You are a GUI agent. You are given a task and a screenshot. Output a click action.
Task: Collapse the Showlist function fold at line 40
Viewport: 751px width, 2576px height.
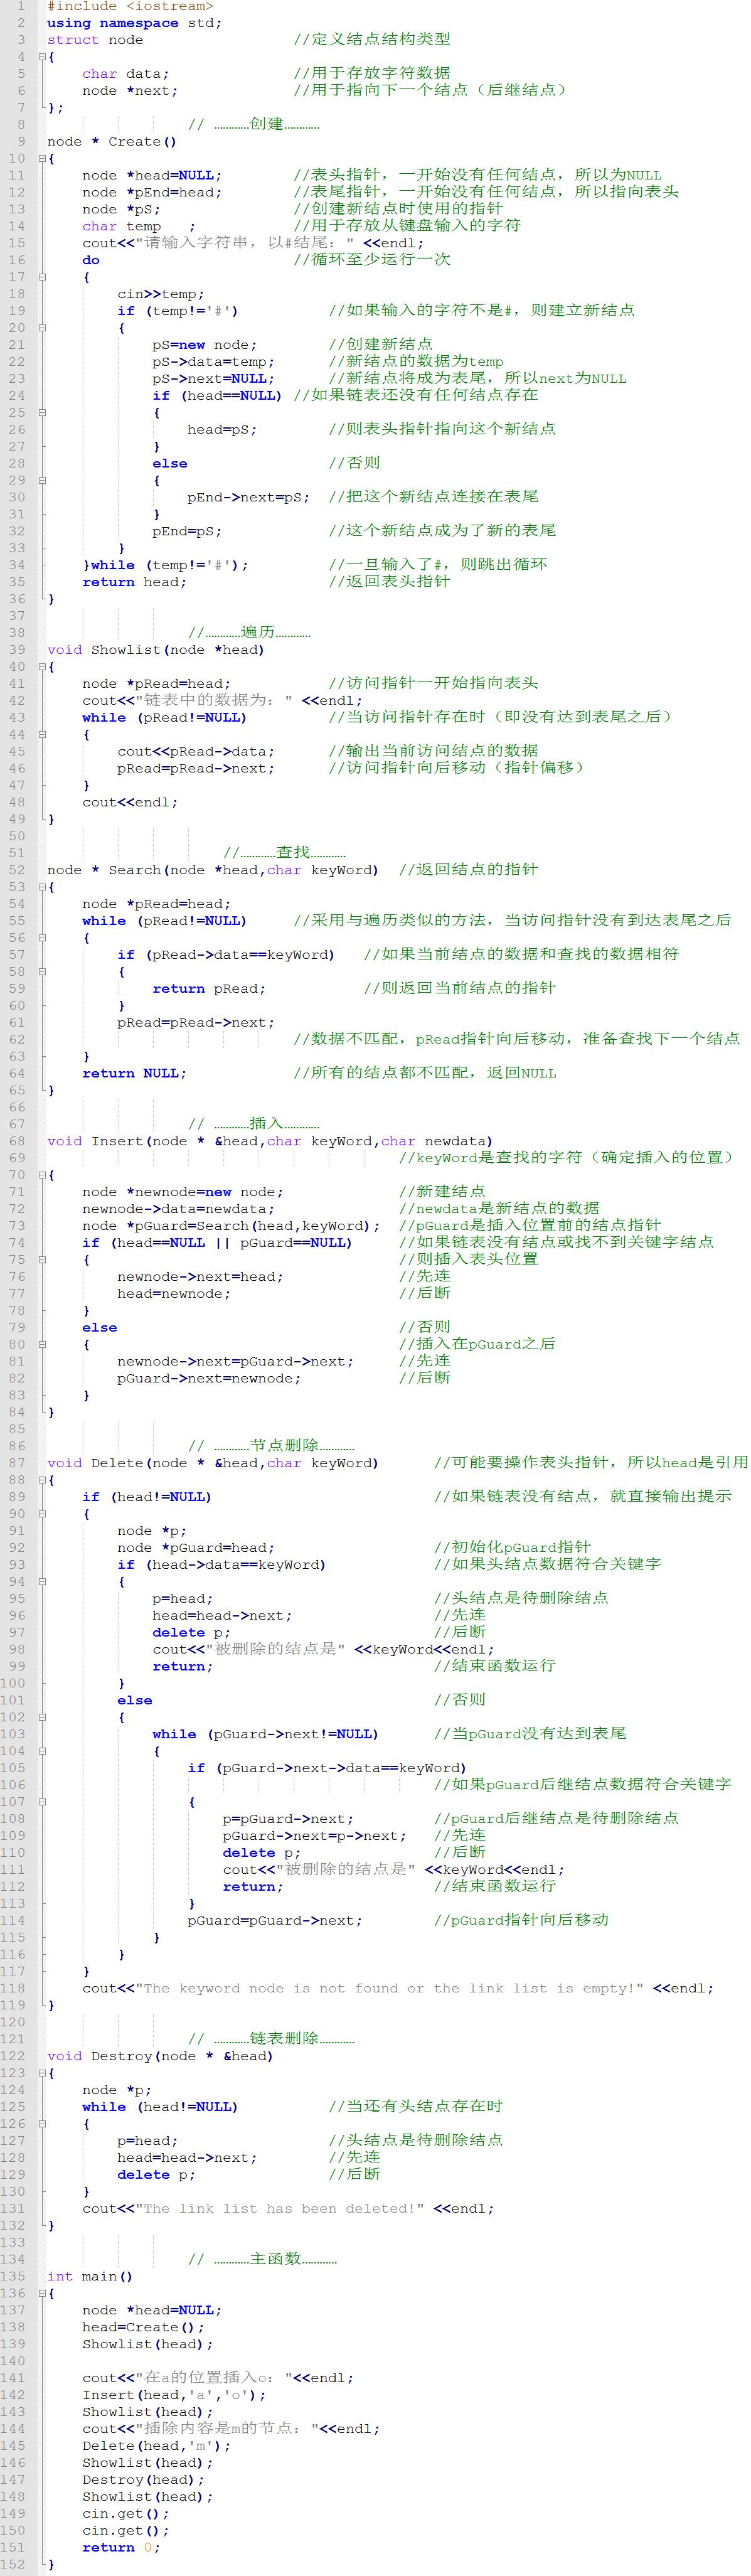point(42,667)
